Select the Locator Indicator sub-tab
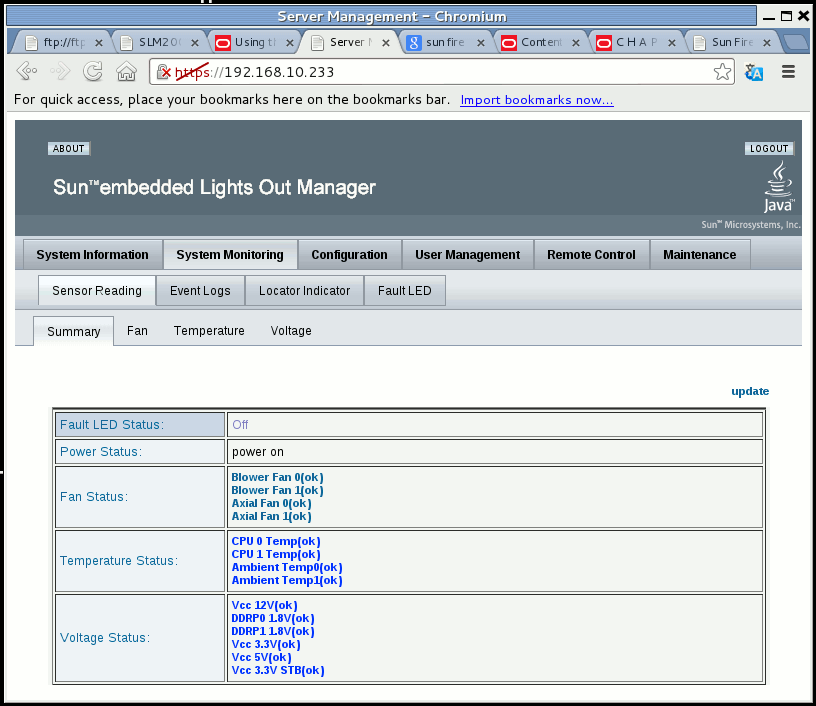Image resolution: width=816 pixels, height=706 pixels. (x=304, y=291)
